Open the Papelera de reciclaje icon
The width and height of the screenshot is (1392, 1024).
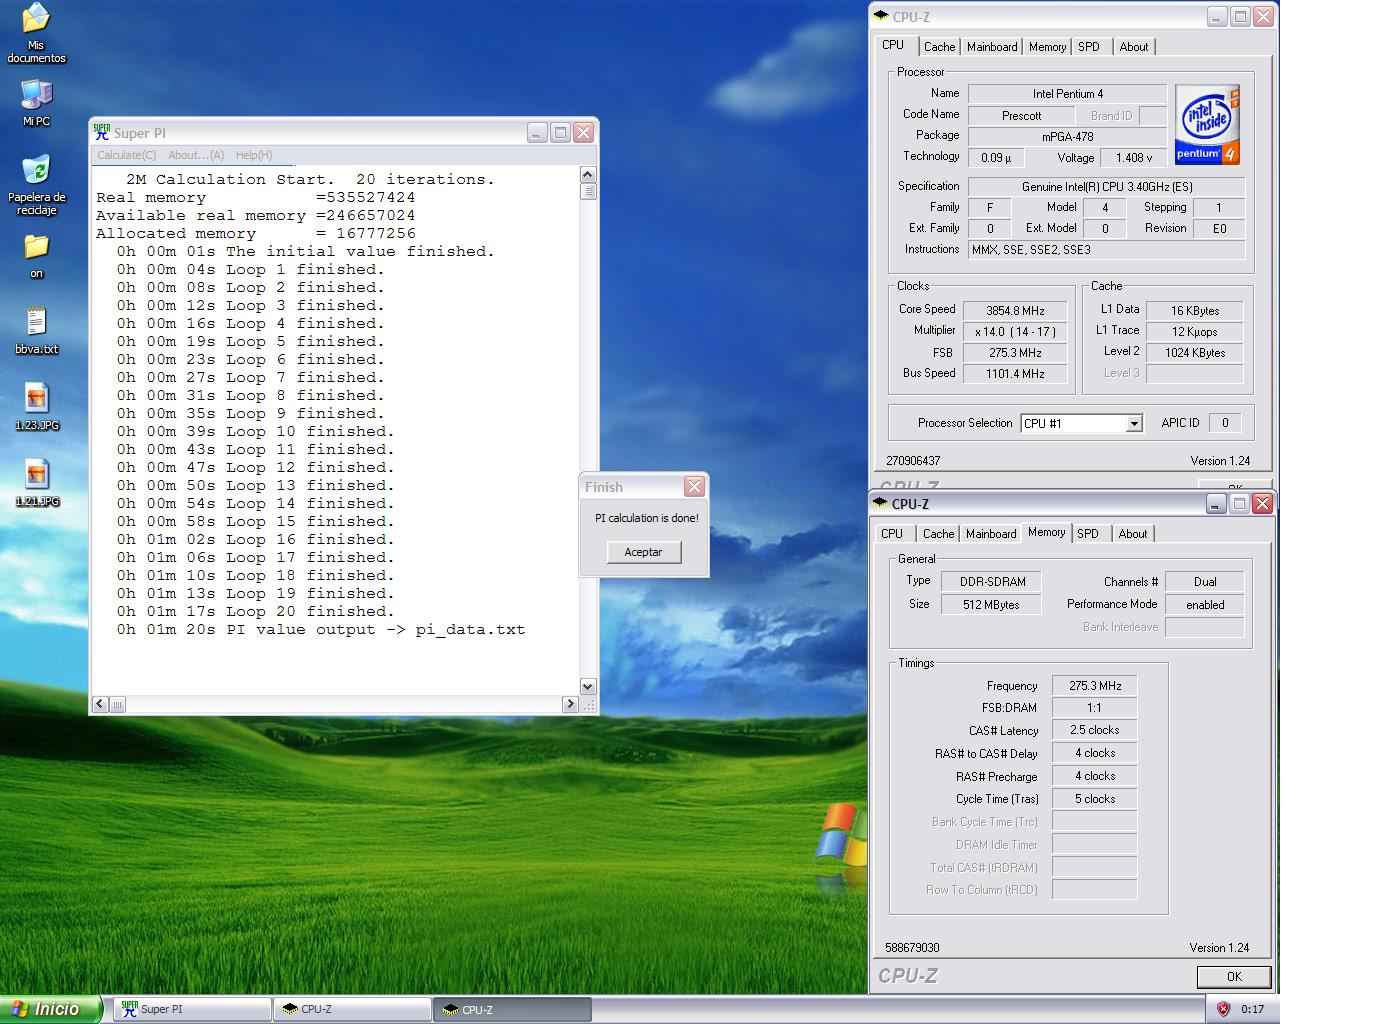[36, 170]
